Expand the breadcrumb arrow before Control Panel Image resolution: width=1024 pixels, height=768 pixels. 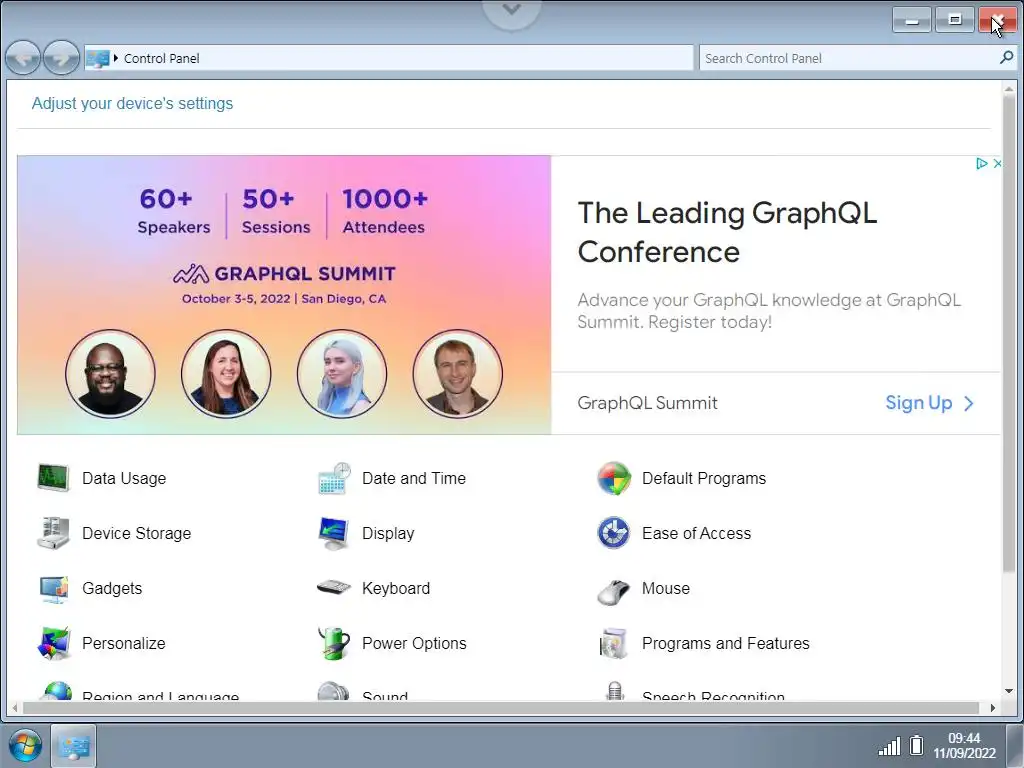(x=116, y=58)
